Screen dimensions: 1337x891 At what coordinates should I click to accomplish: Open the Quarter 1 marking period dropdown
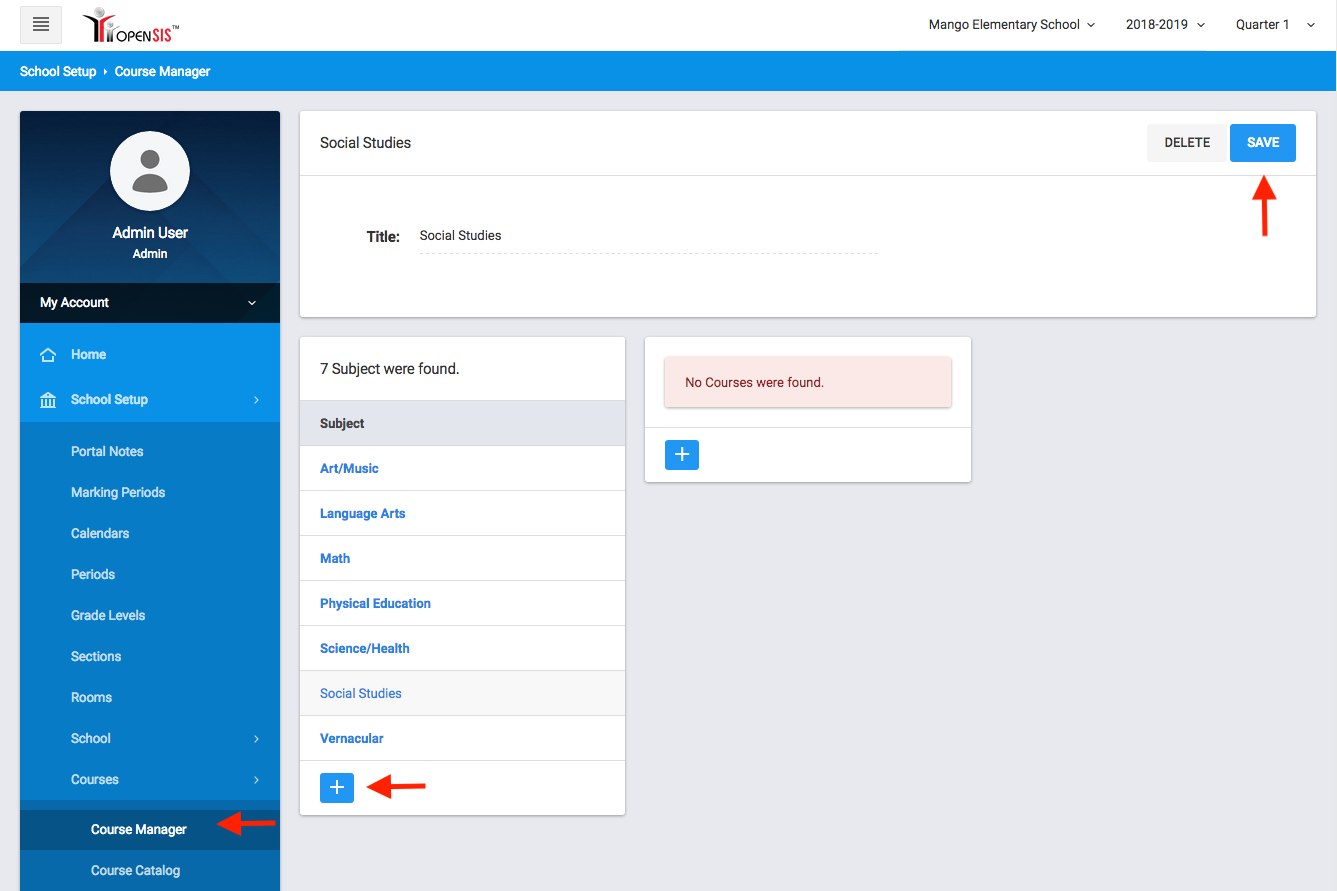point(1275,25)
